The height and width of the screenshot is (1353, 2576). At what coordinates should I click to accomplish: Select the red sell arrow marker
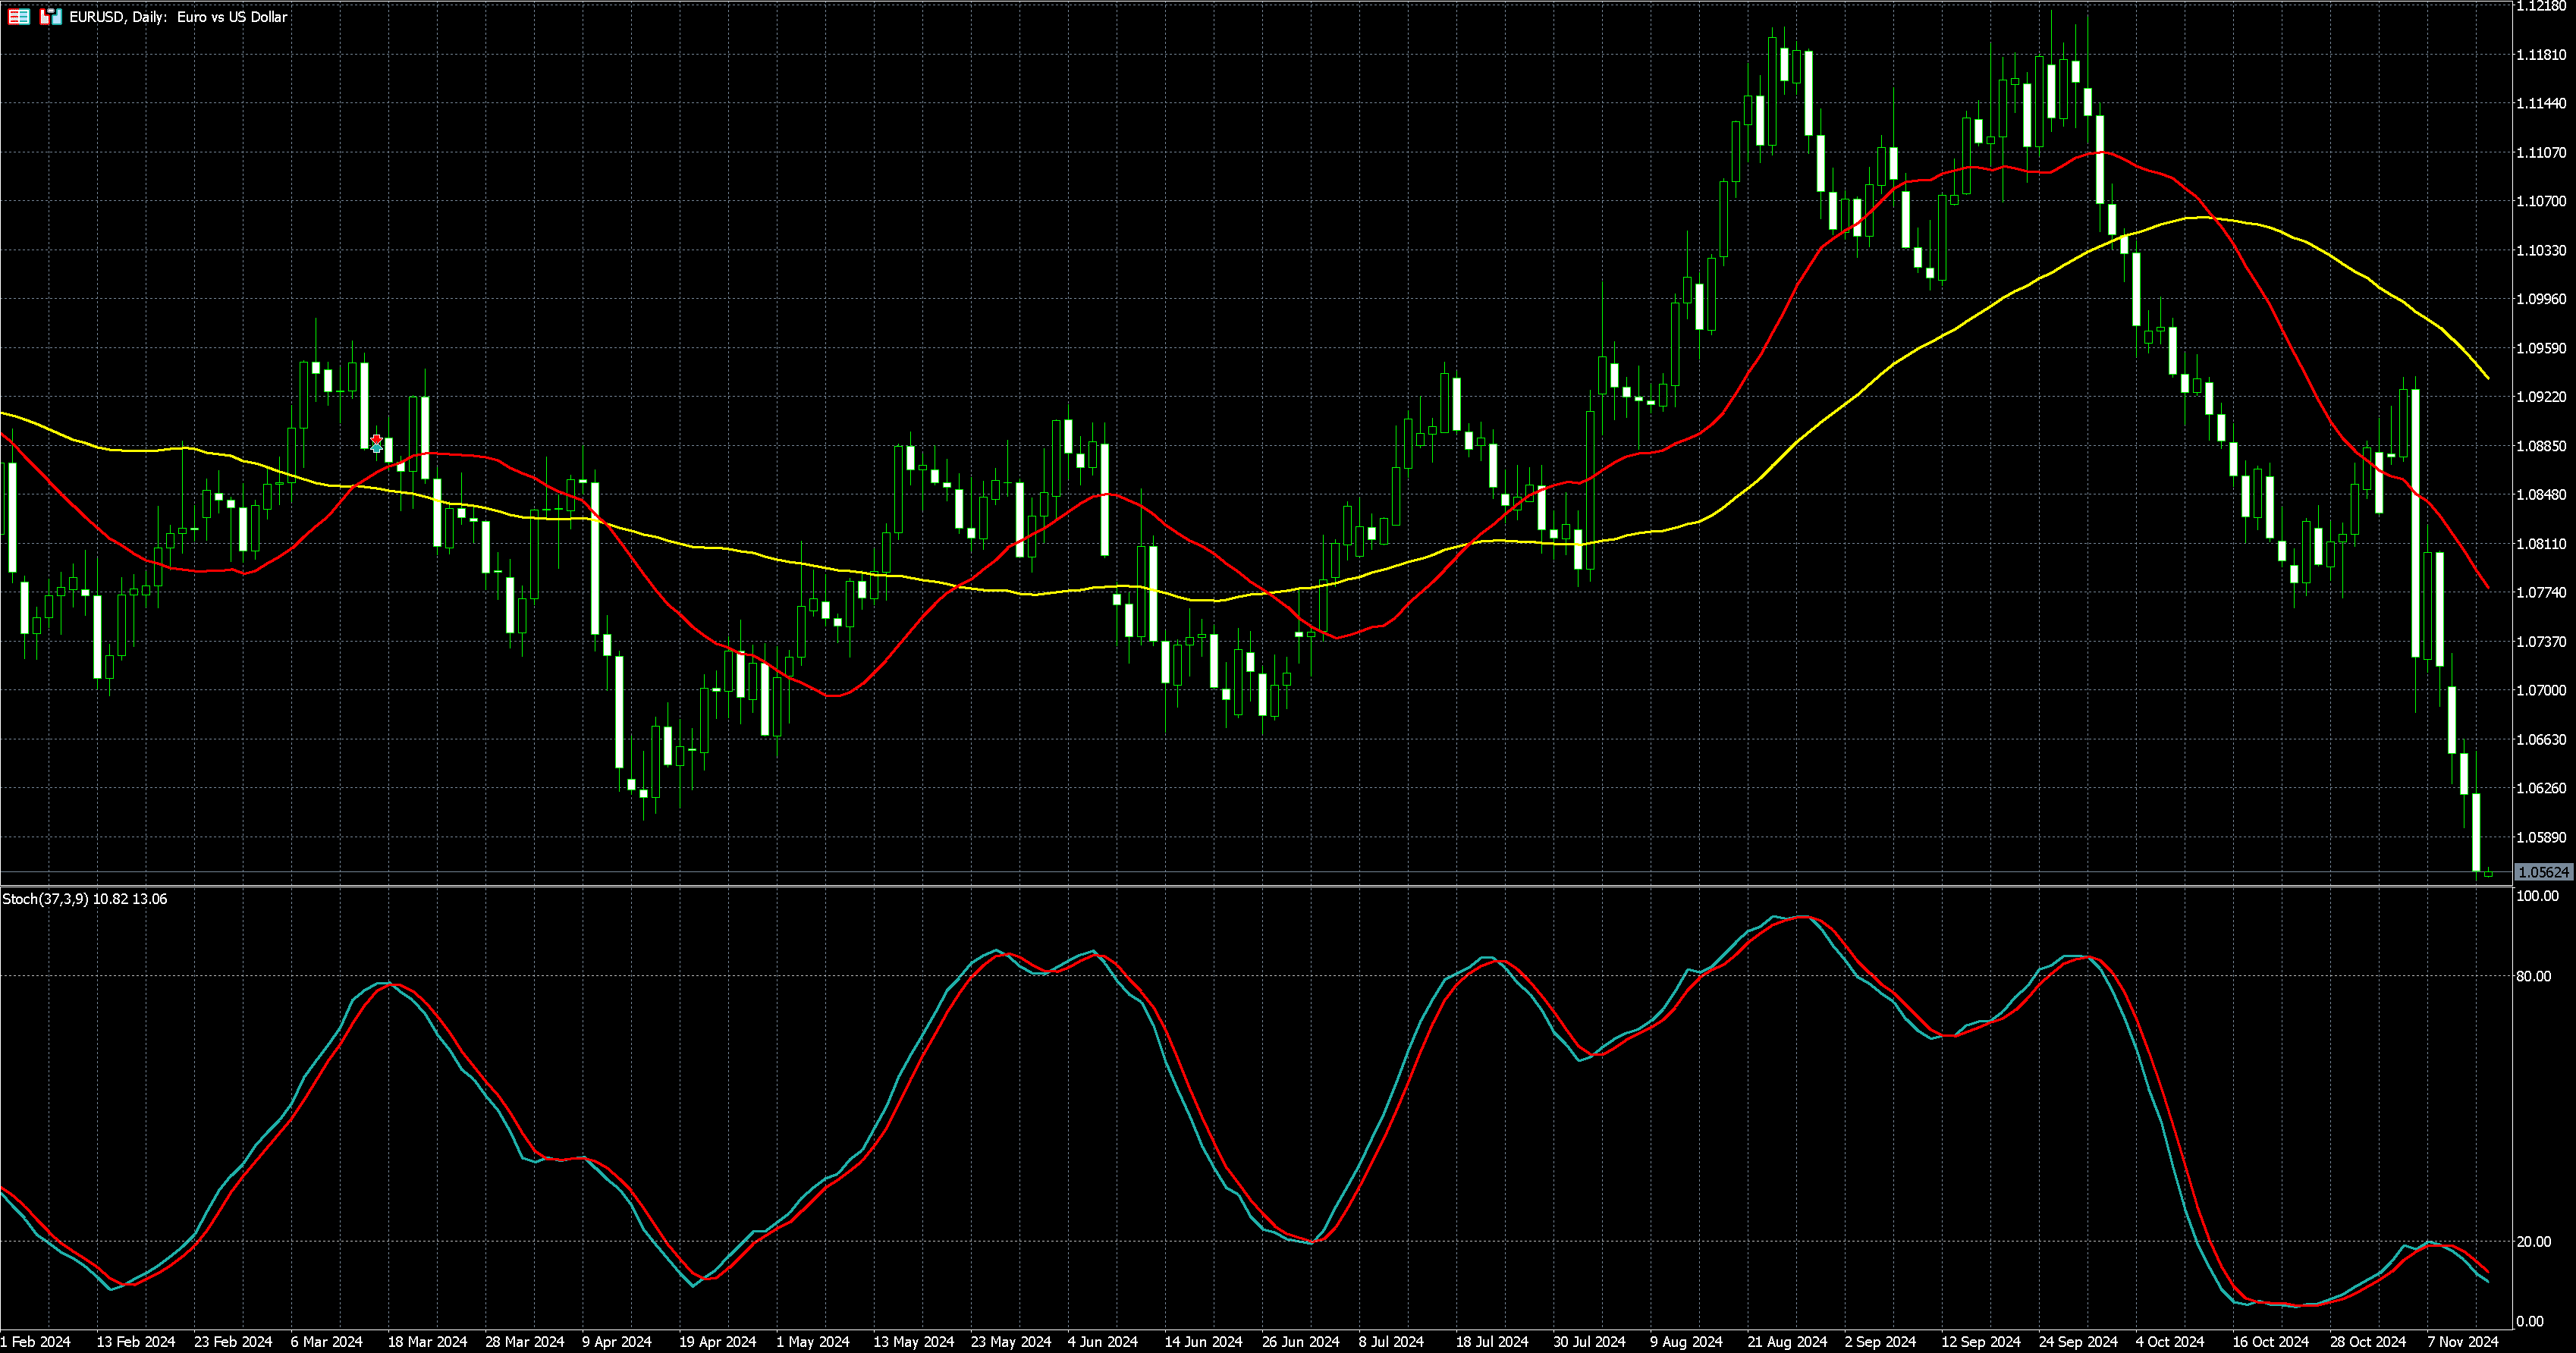click(x=376, y=439)
